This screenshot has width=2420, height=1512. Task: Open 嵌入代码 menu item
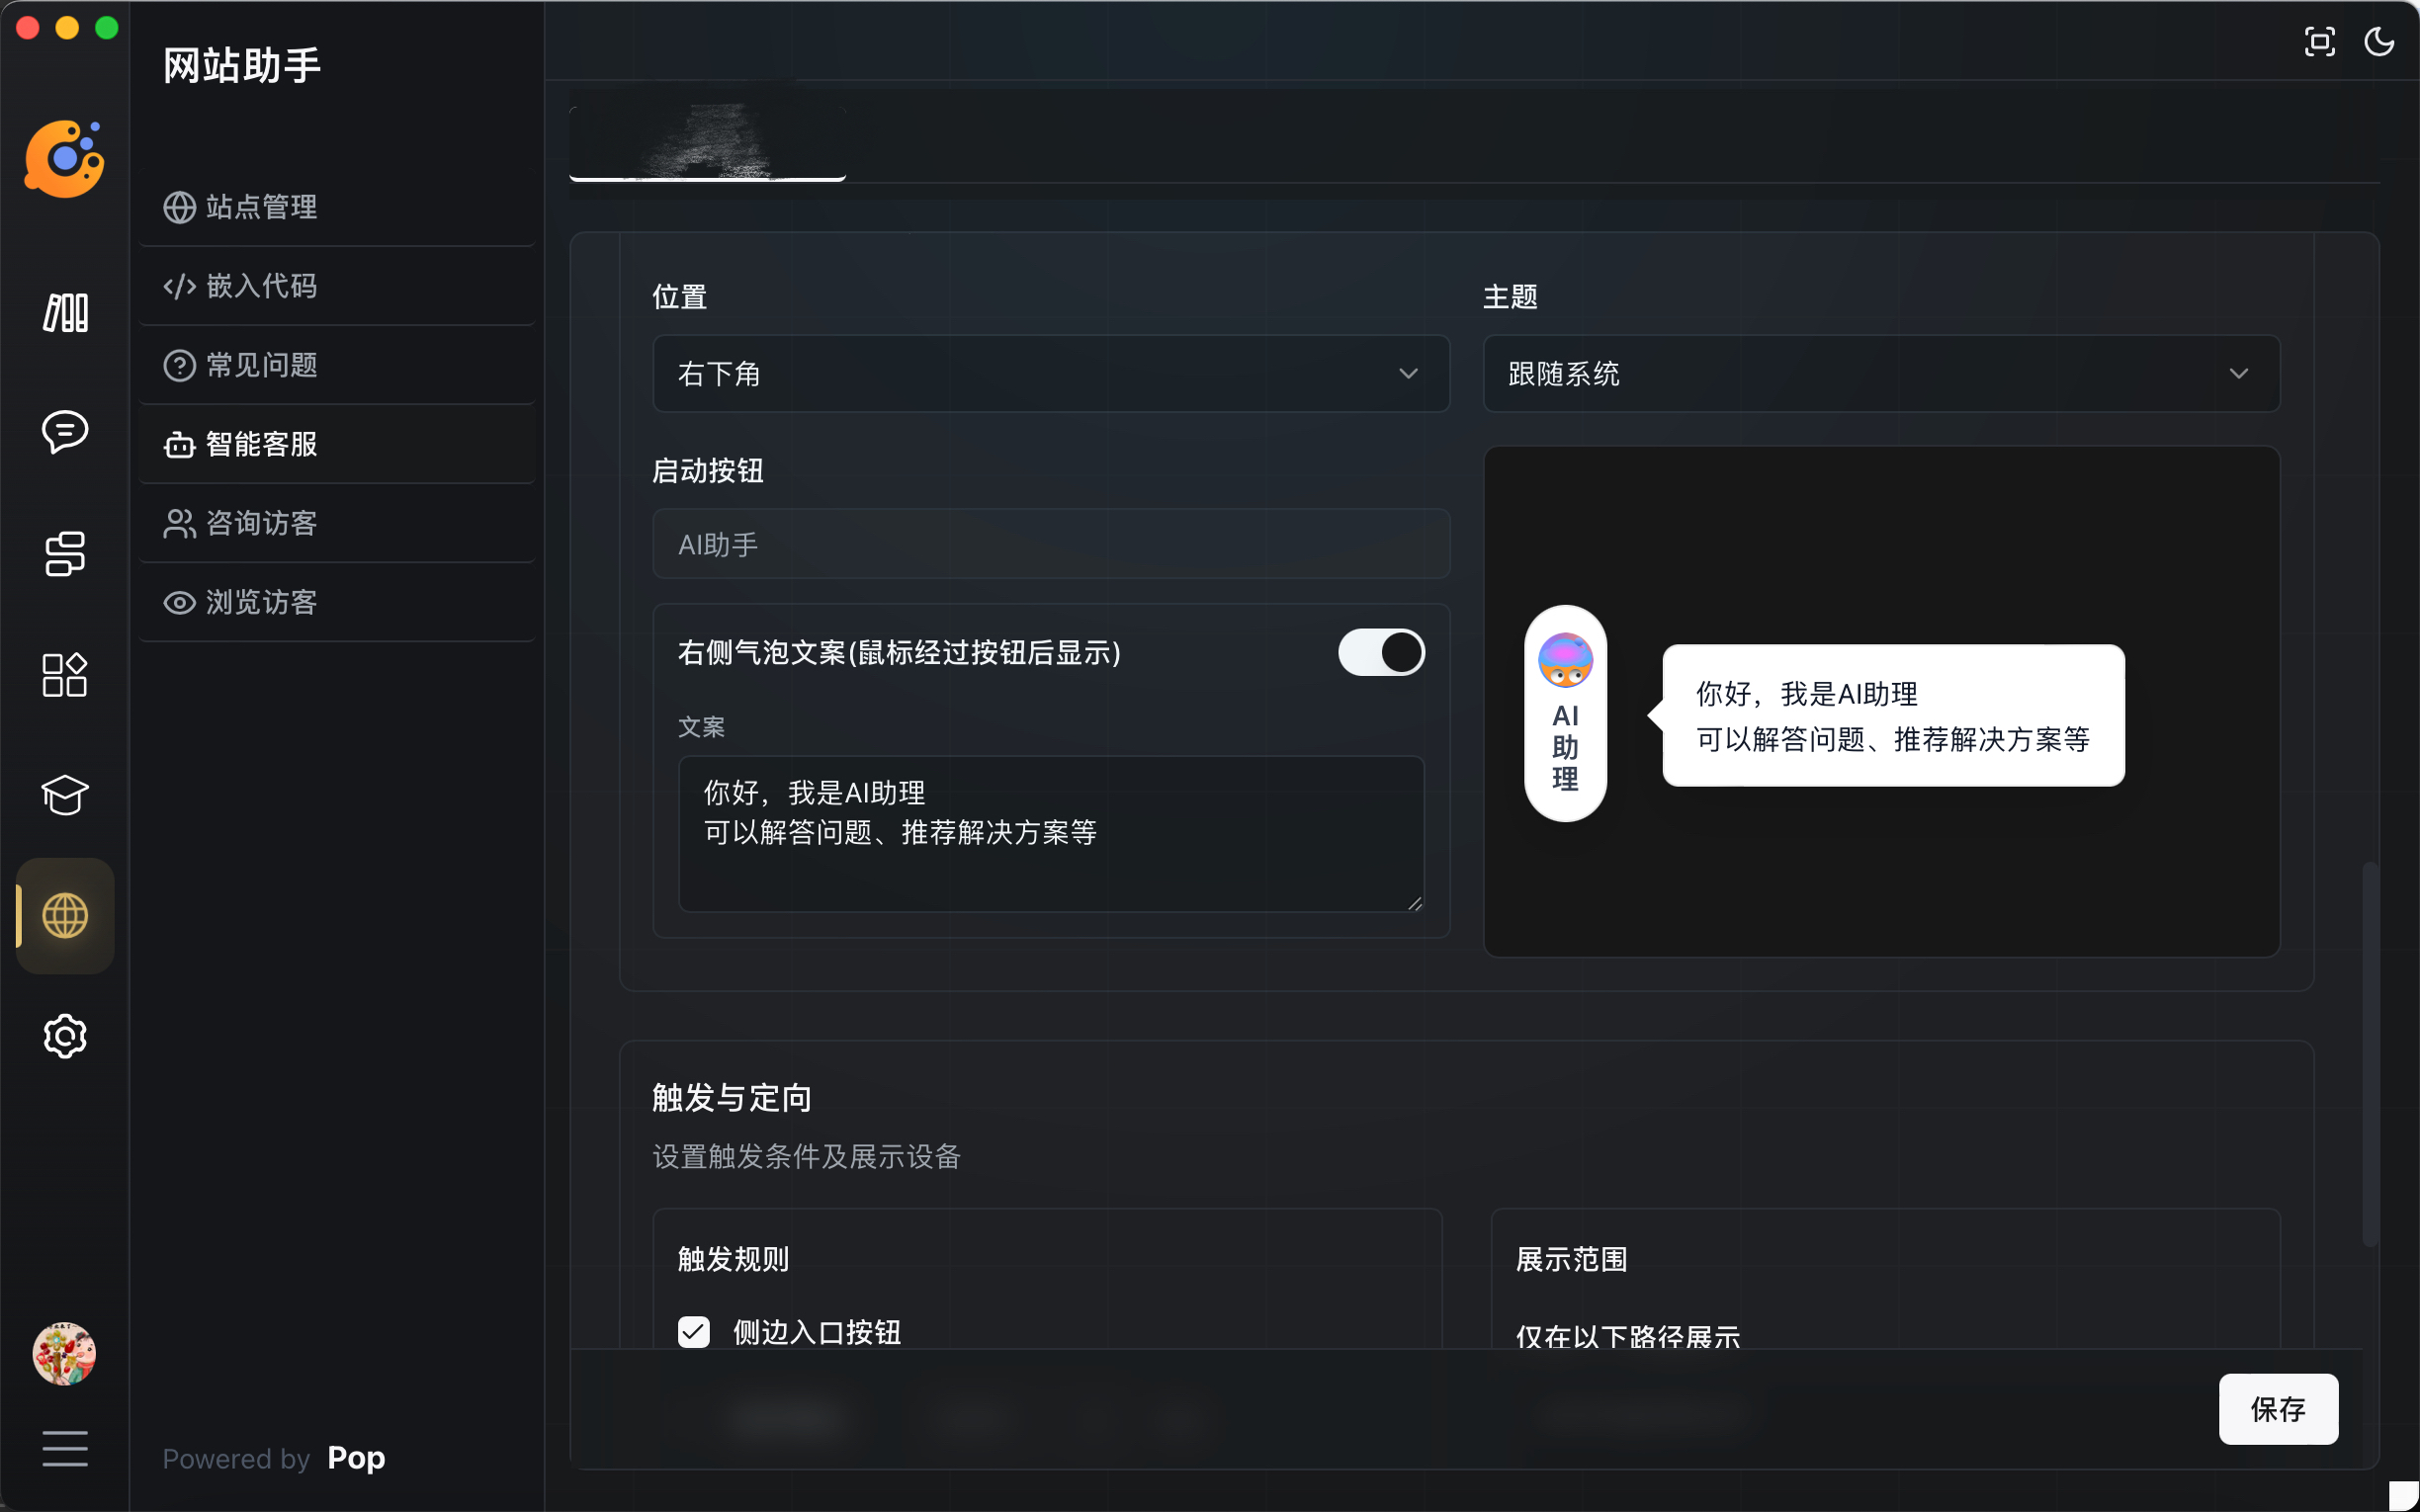[260, 286]
